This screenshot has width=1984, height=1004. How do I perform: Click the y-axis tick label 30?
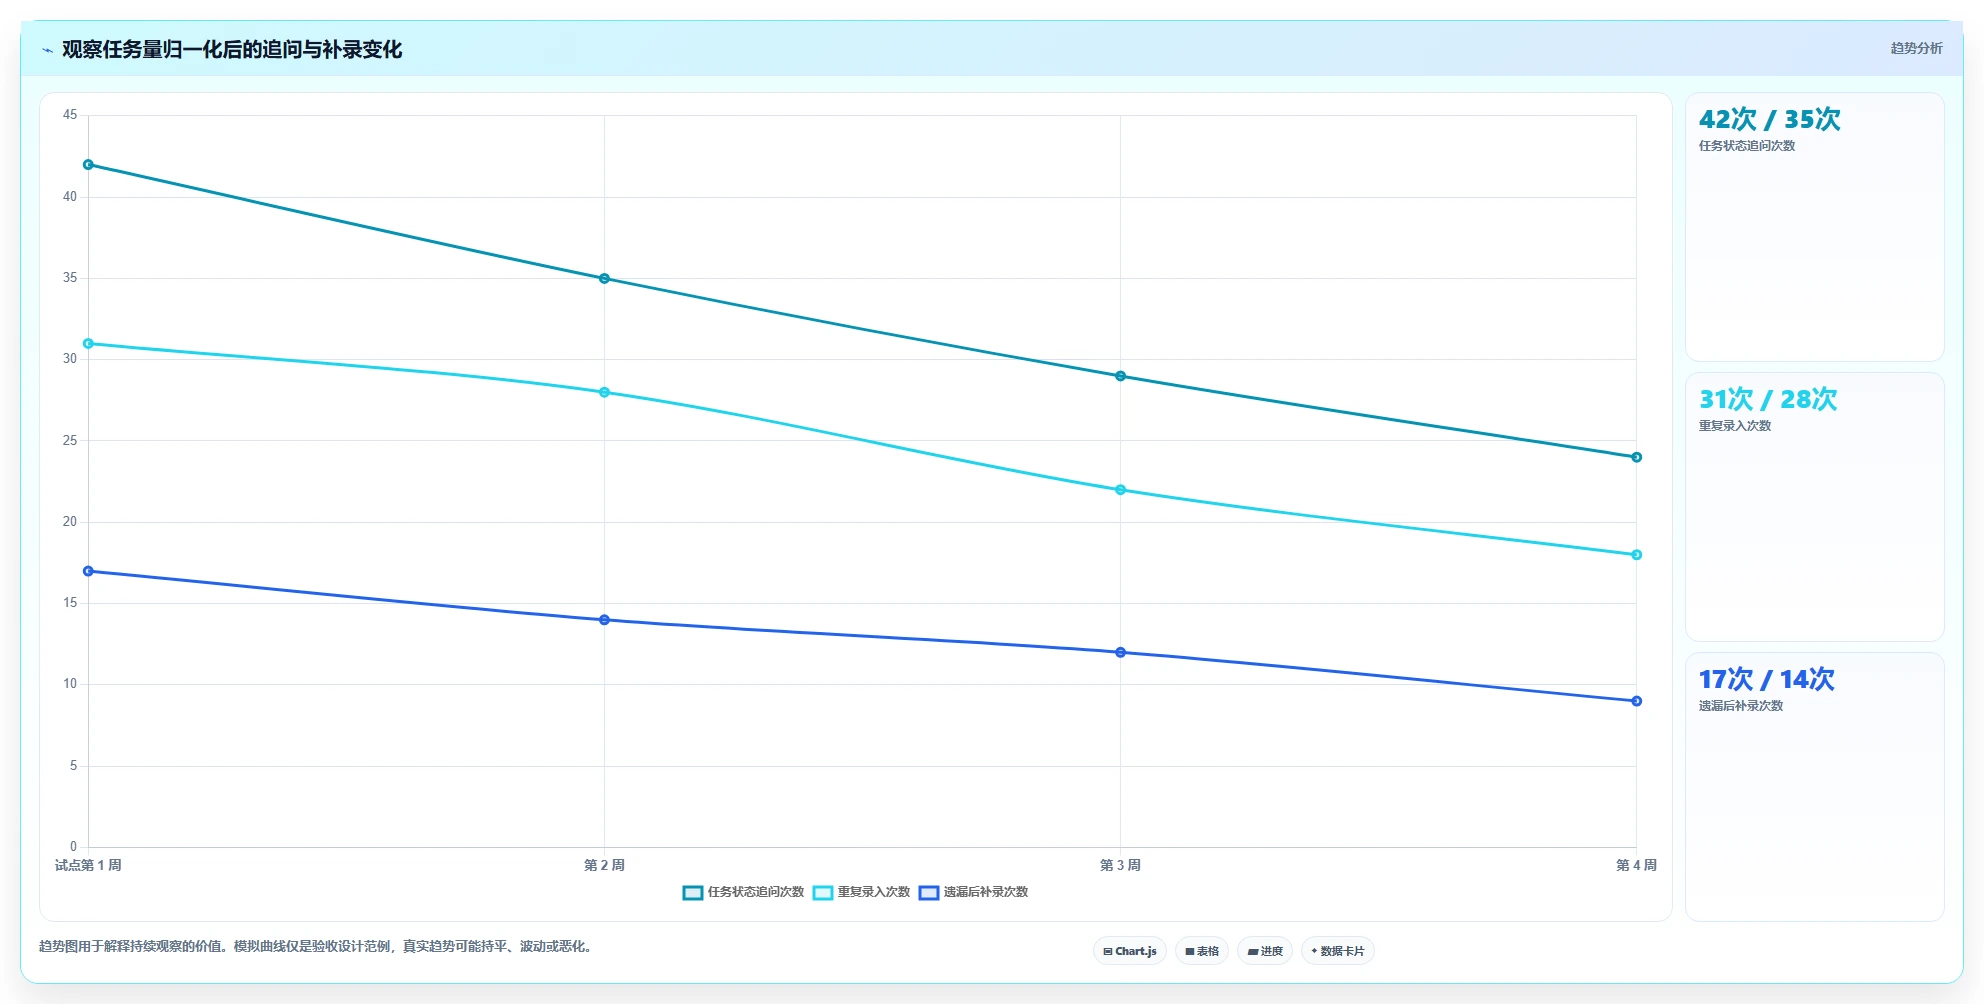pos(70,359)
